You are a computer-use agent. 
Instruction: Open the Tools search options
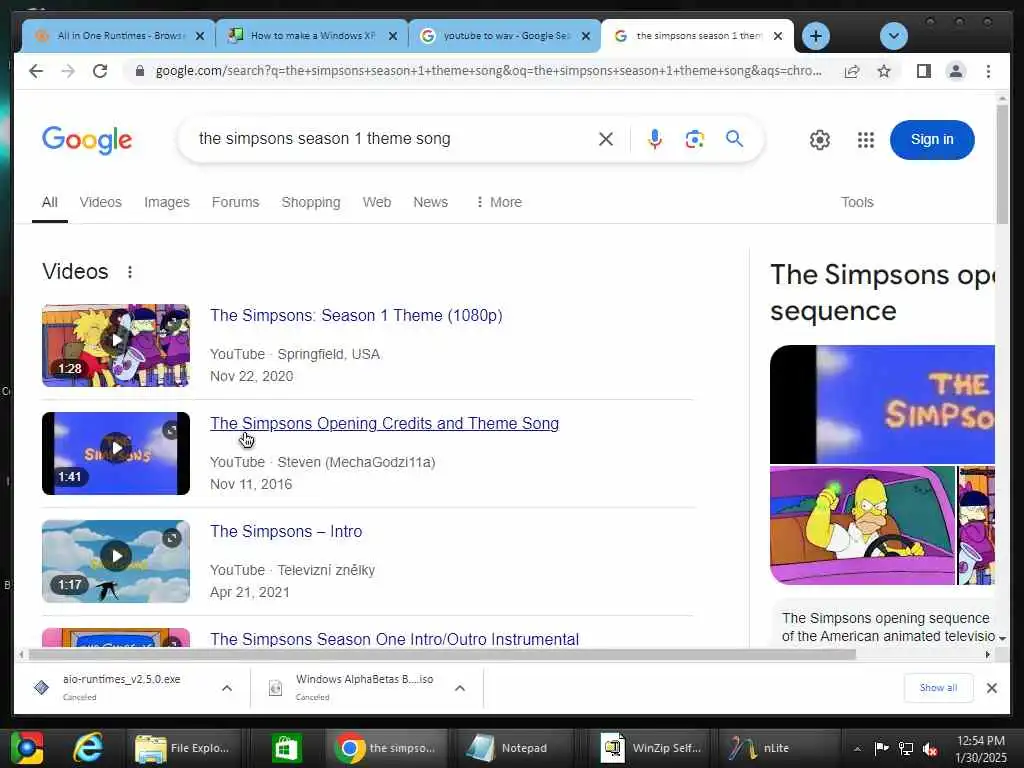tap(857, 202)
